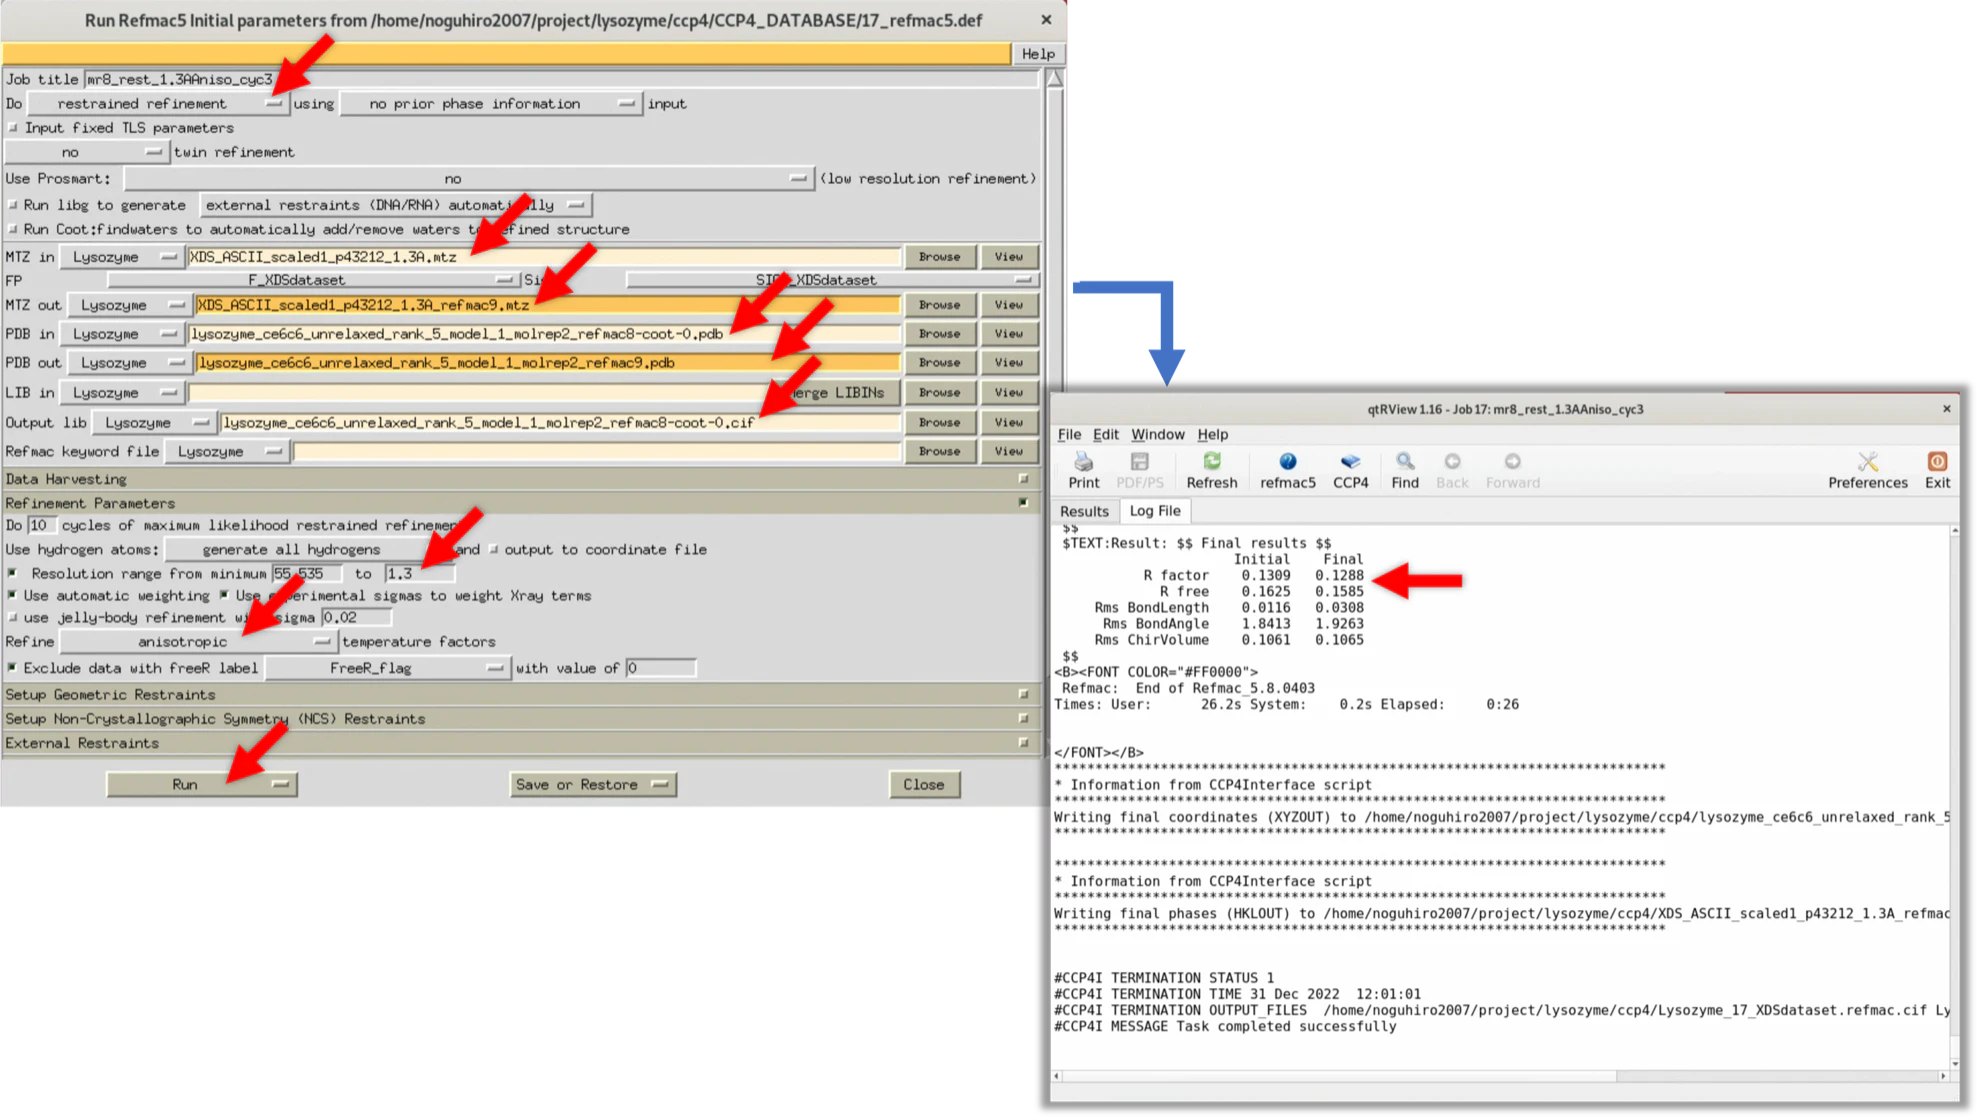Toggle Exclude data with freeR label

[13, 668]
